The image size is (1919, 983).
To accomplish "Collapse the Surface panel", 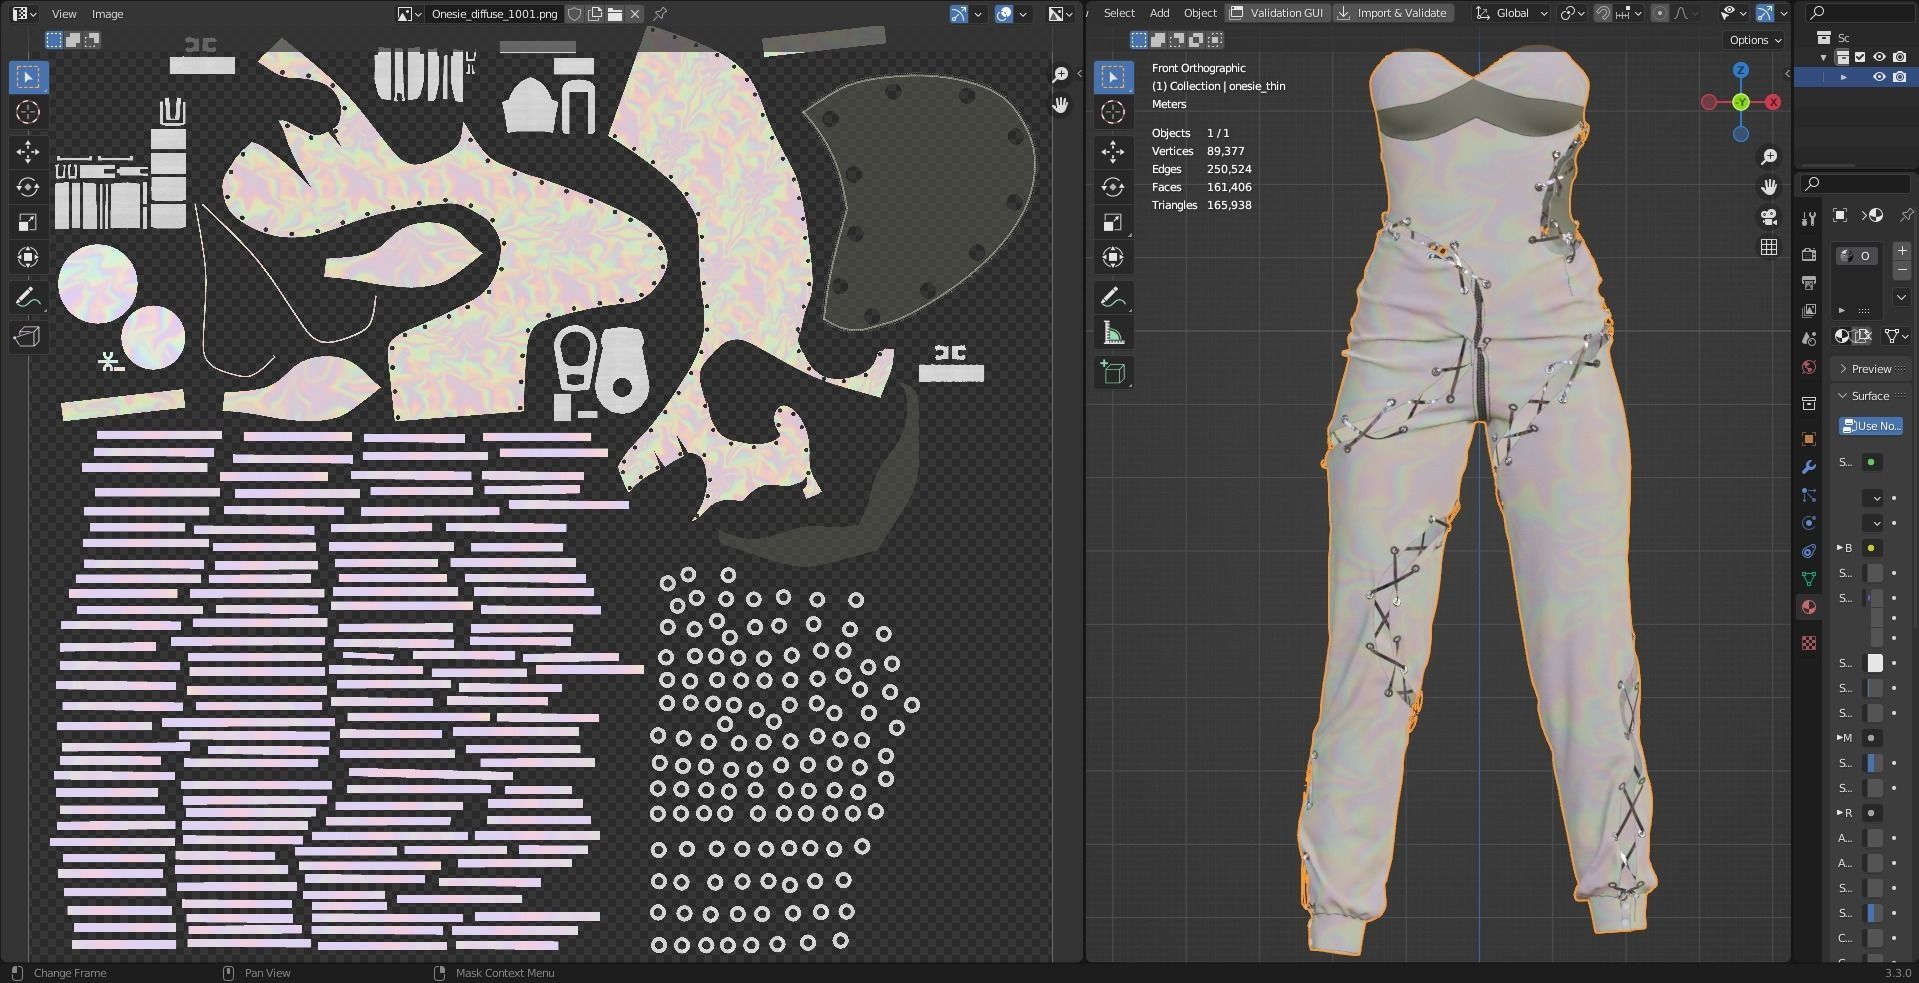I will click(x=1870, y=396).
